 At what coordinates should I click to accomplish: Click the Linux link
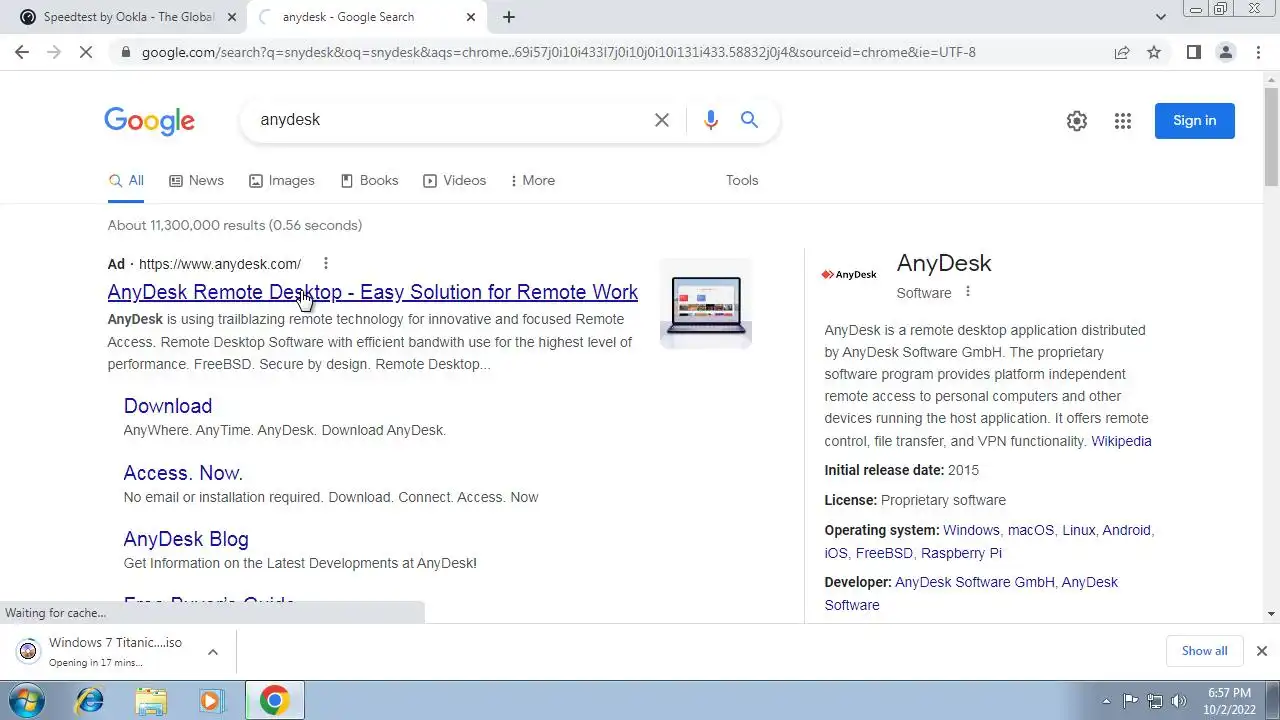click(1078, 530)
